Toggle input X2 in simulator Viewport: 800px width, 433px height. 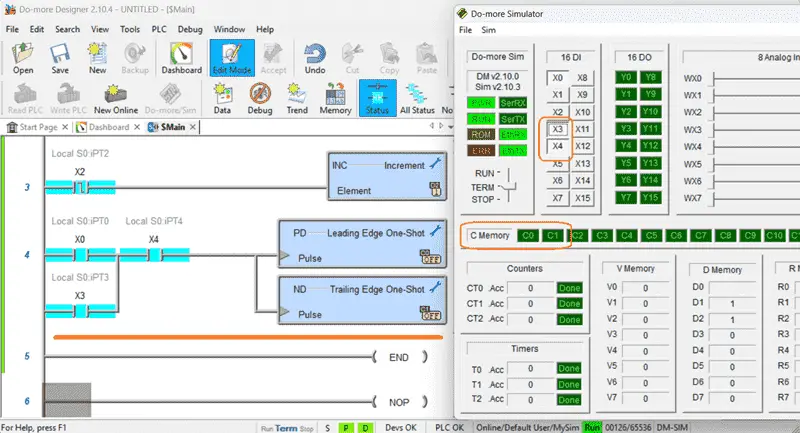point(557,112)
